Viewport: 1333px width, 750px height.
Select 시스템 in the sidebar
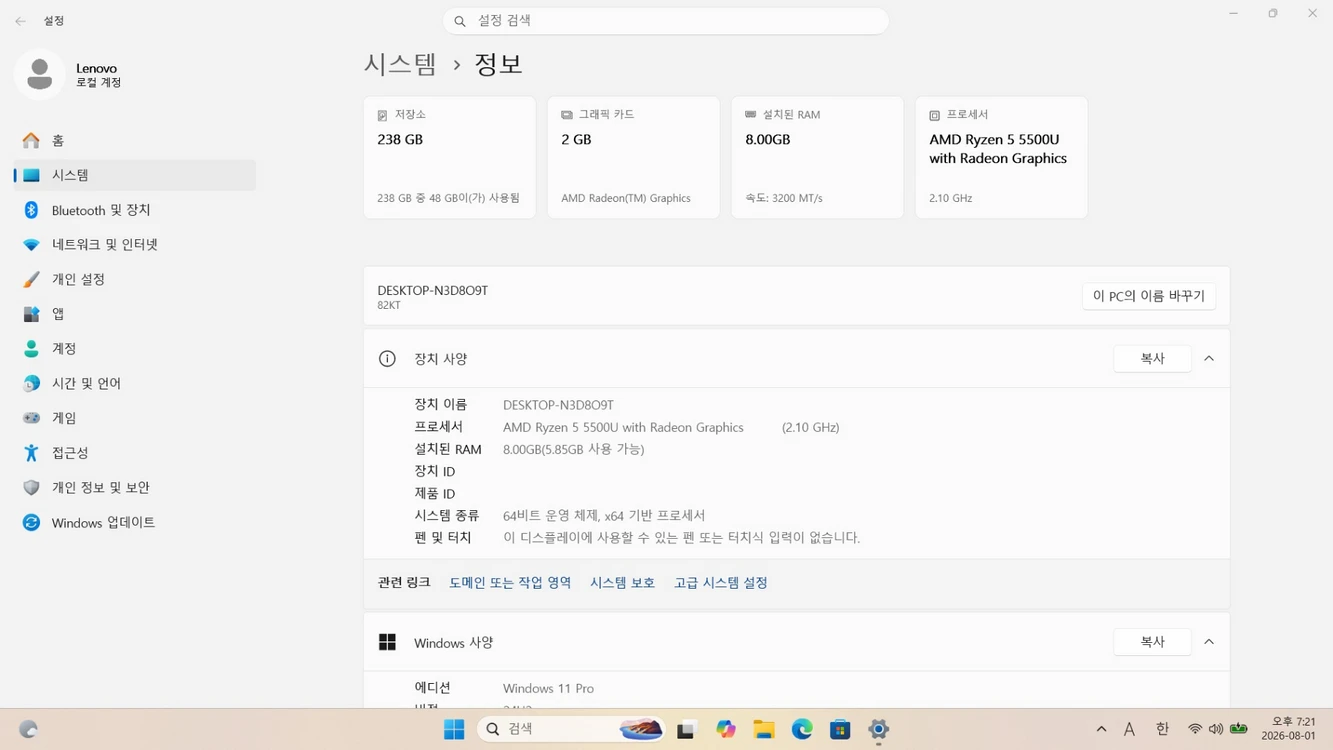click(x=135, y=175)
